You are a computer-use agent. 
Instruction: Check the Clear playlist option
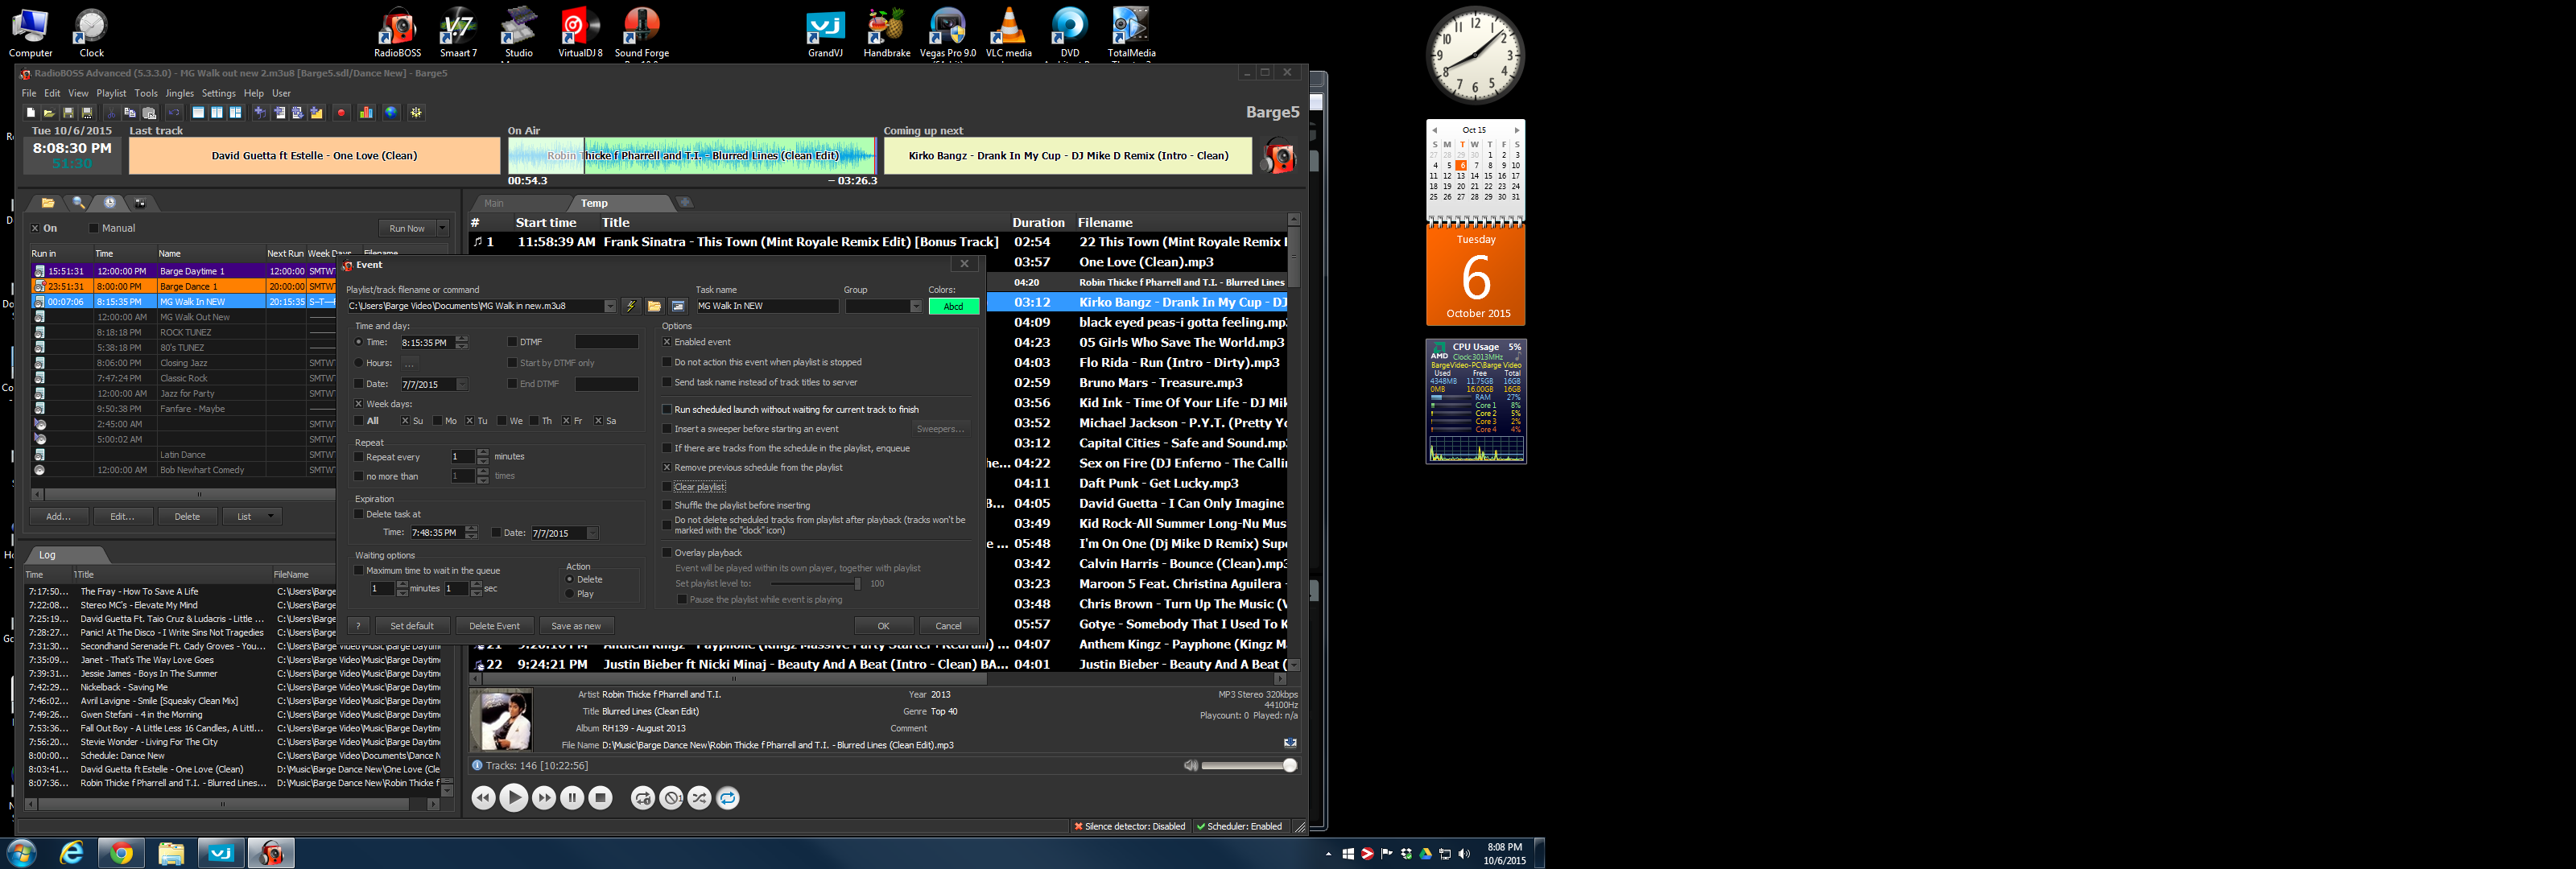667,487
